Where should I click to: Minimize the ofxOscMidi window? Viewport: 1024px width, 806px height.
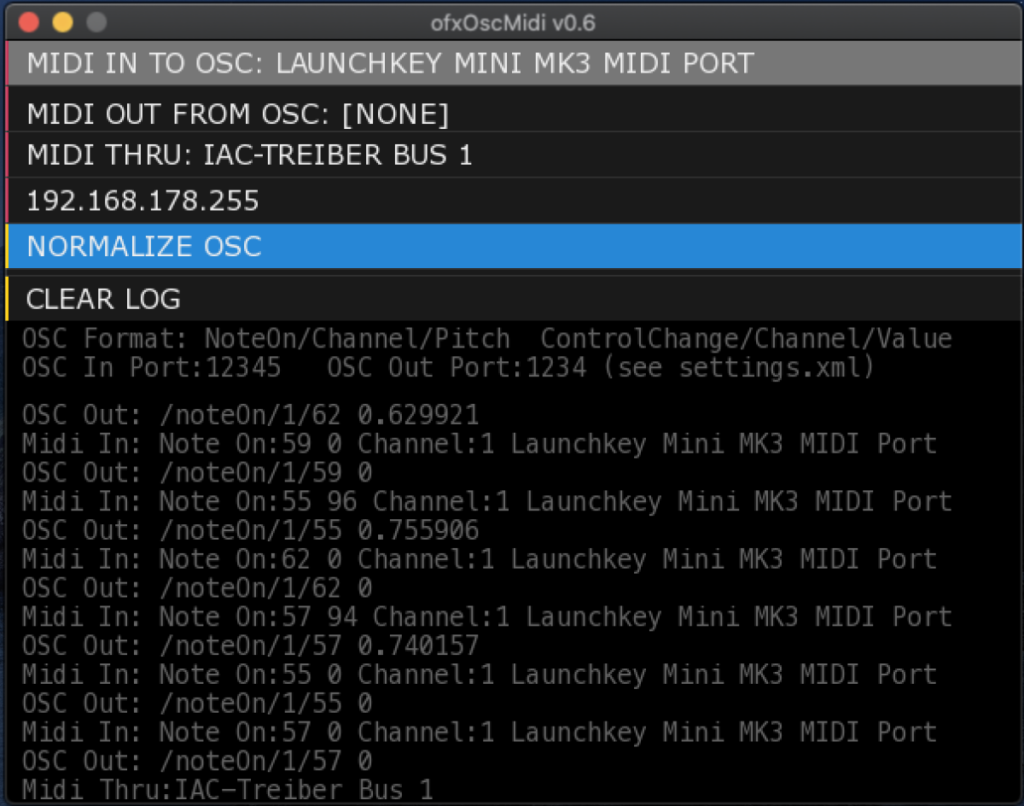pyautogui.click(x=63, y=23)
